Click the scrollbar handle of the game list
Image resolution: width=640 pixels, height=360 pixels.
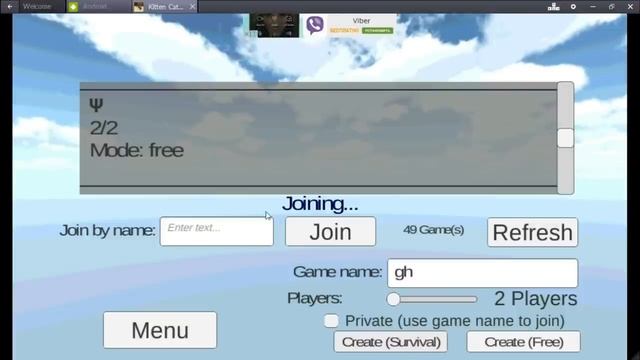click(x=565, y=138)
